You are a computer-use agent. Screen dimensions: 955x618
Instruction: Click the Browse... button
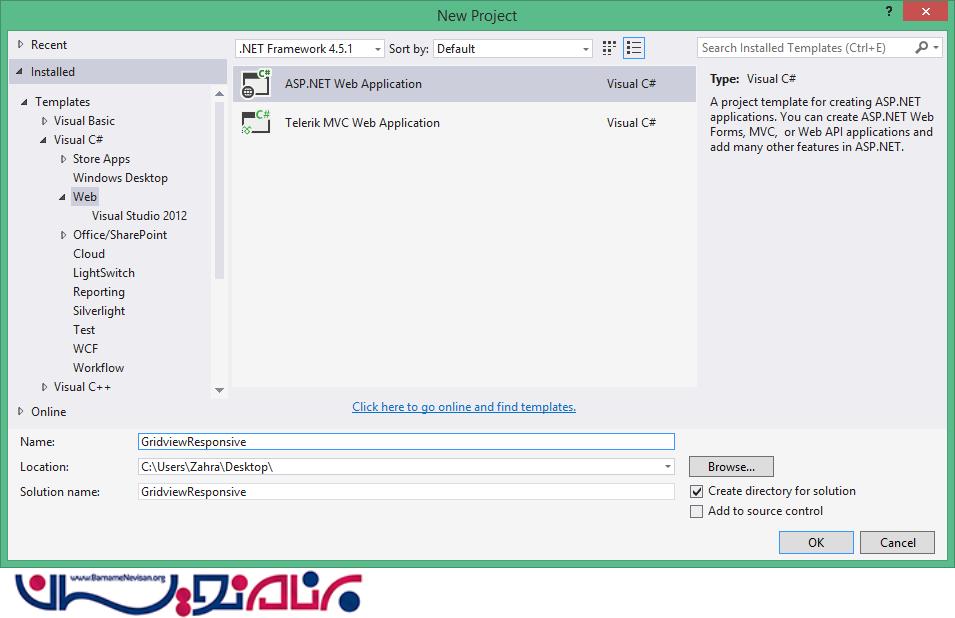pyautogui.click(x=731, y=467)
